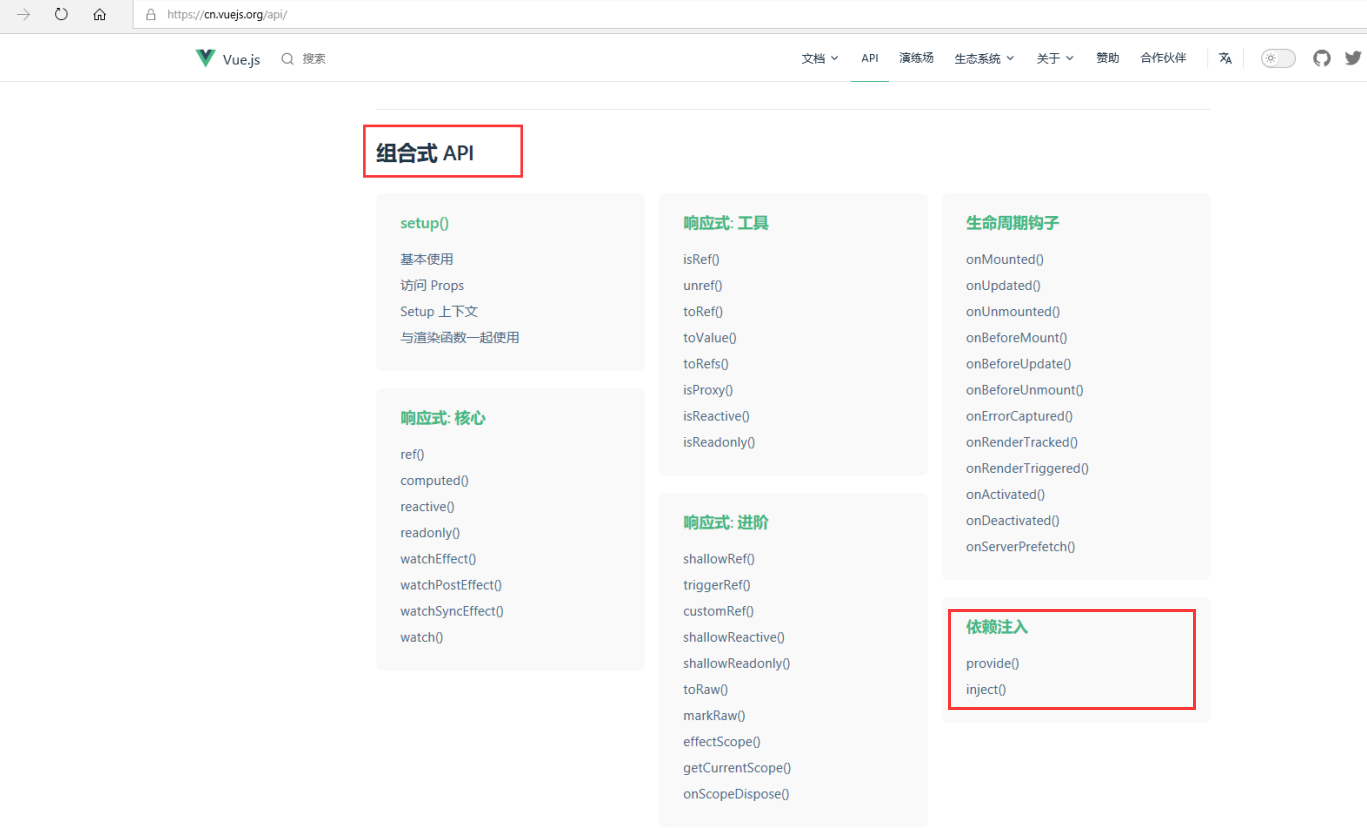Go to browser home page icon
1367x828 pixels.
(99, 14)
